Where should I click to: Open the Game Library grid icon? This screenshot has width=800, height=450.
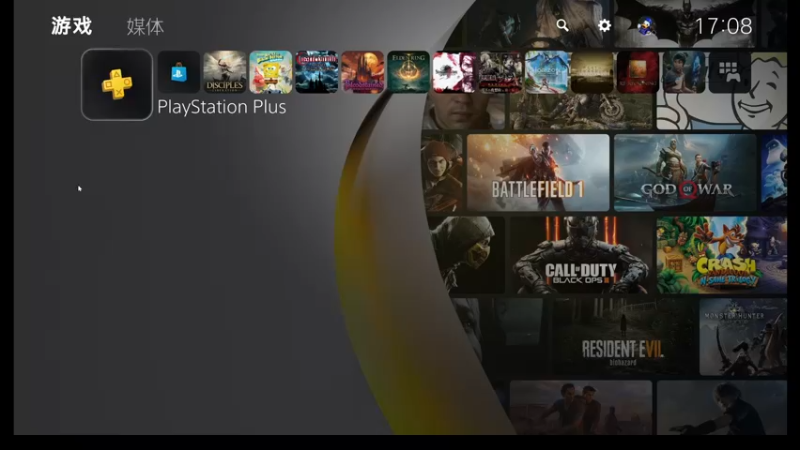click(x=730, y=72)
